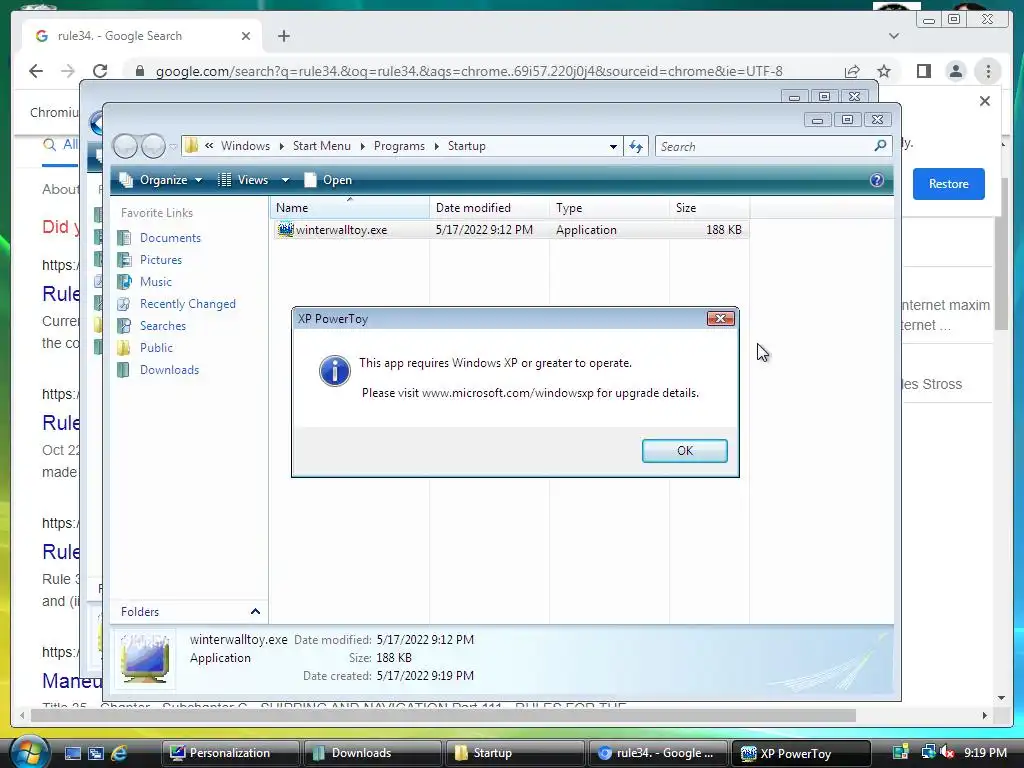Screen dimensions: 1024x768
Task: Bookmark this page star icon
Action: (884, 71)
